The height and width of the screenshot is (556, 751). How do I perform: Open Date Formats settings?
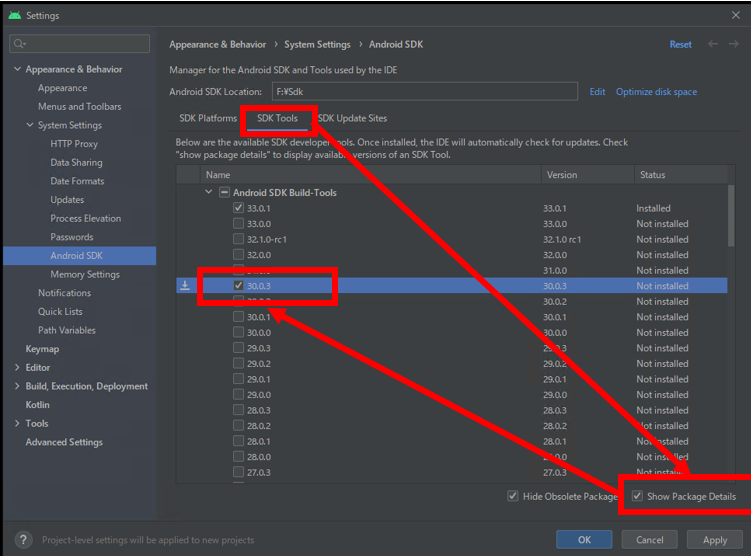77,181
